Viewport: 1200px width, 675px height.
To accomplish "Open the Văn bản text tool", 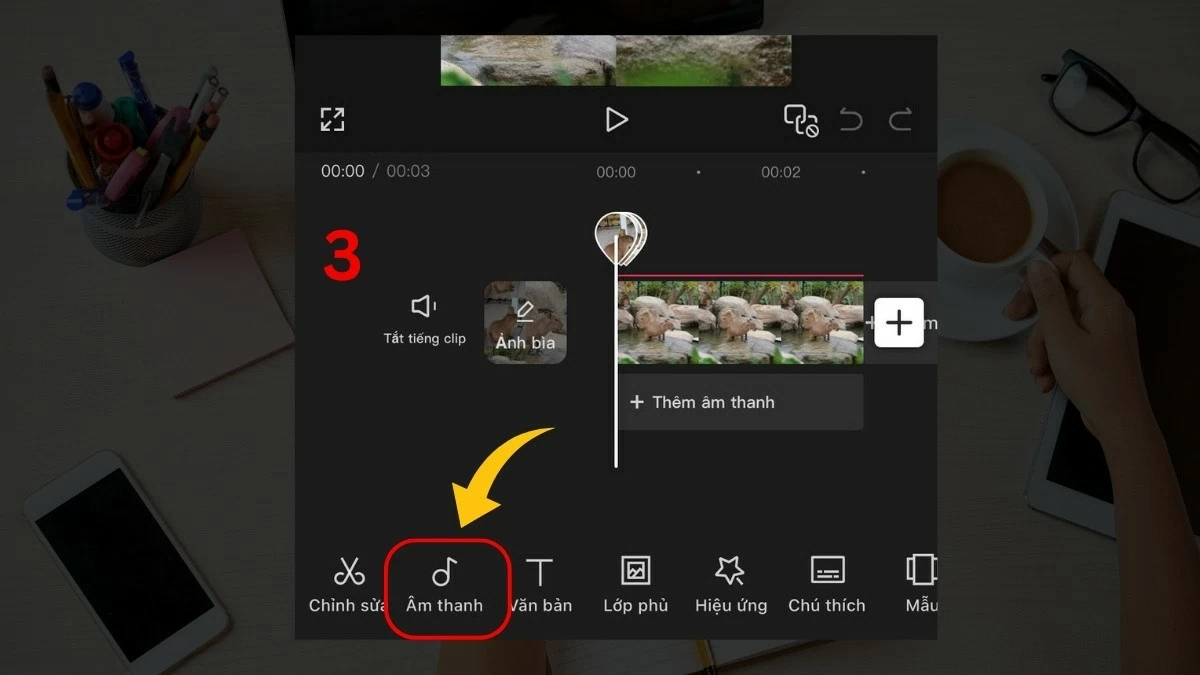I will [540, 584].
